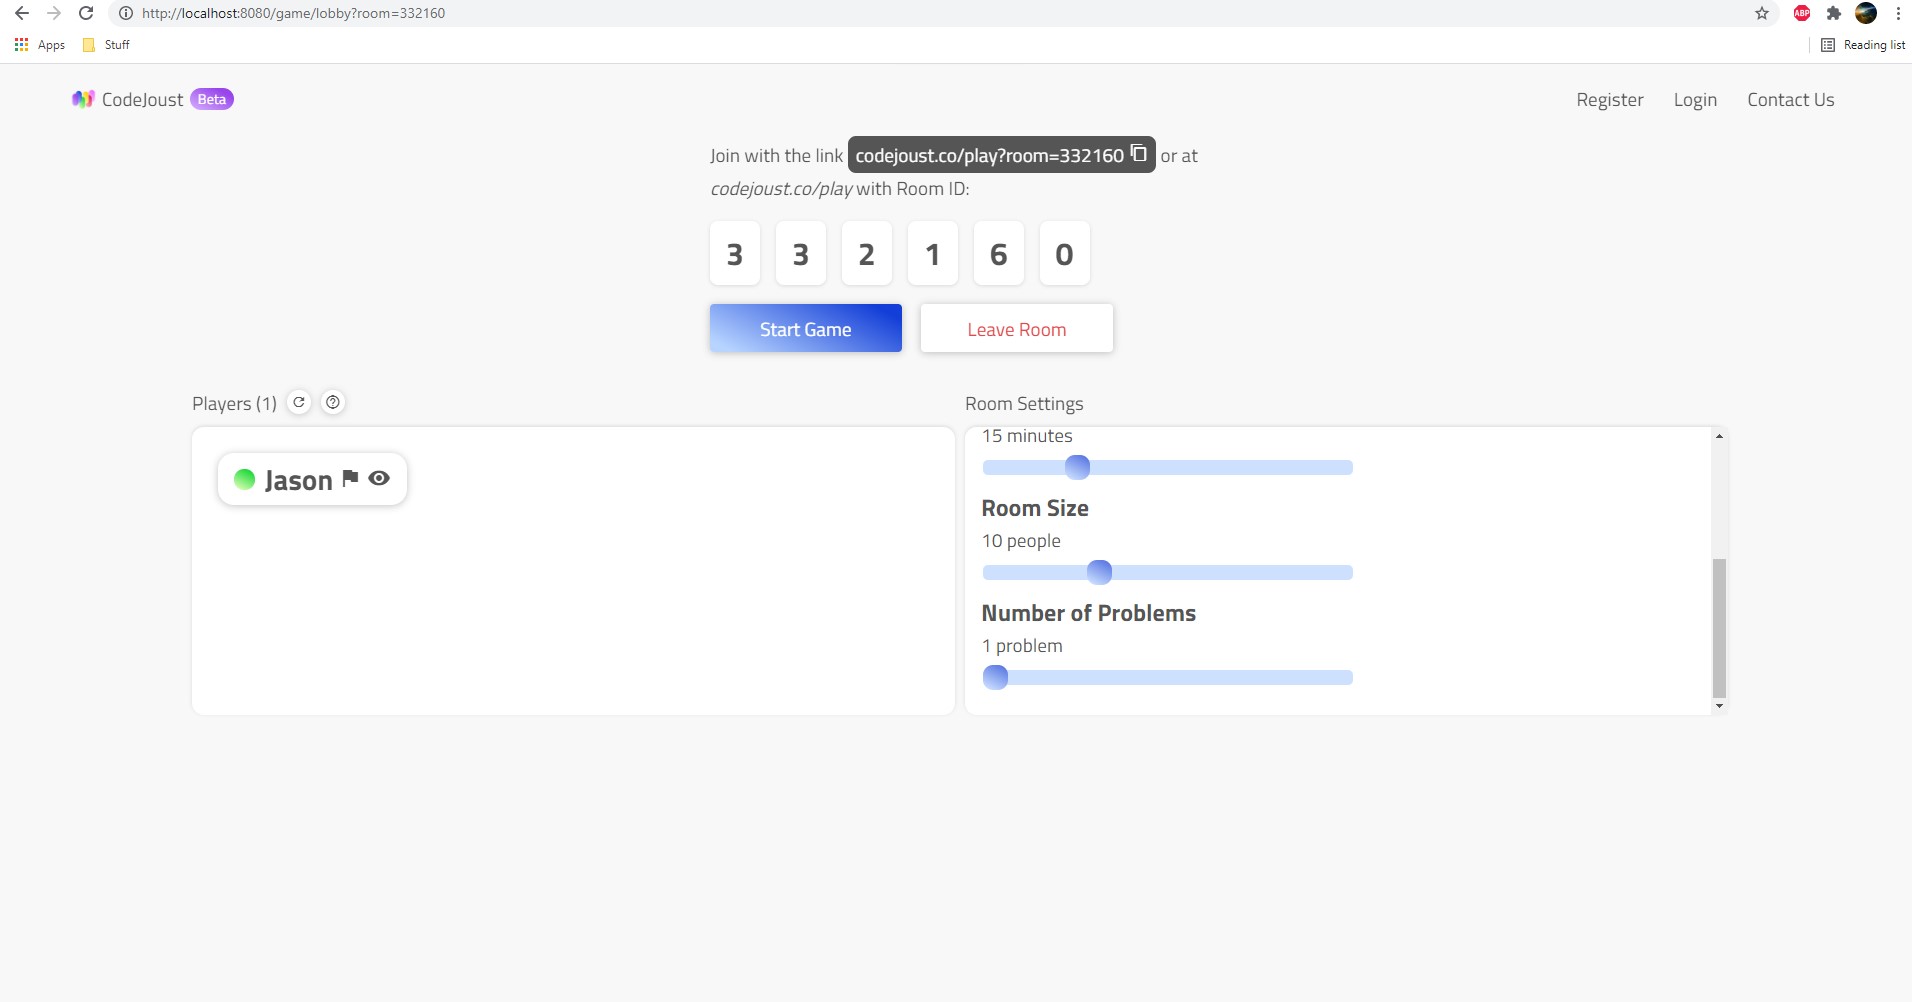Click the browser address bar URL
The image size is (1912, 1002).
[x=293, y=13]
